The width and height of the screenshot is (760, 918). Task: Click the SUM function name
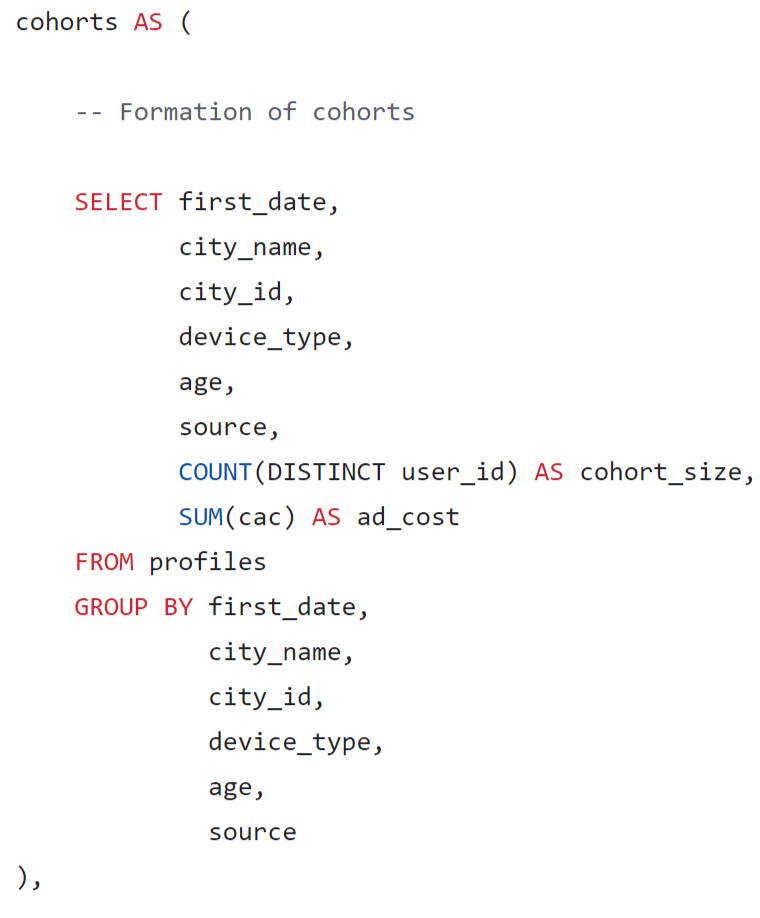tap(200, 517)
